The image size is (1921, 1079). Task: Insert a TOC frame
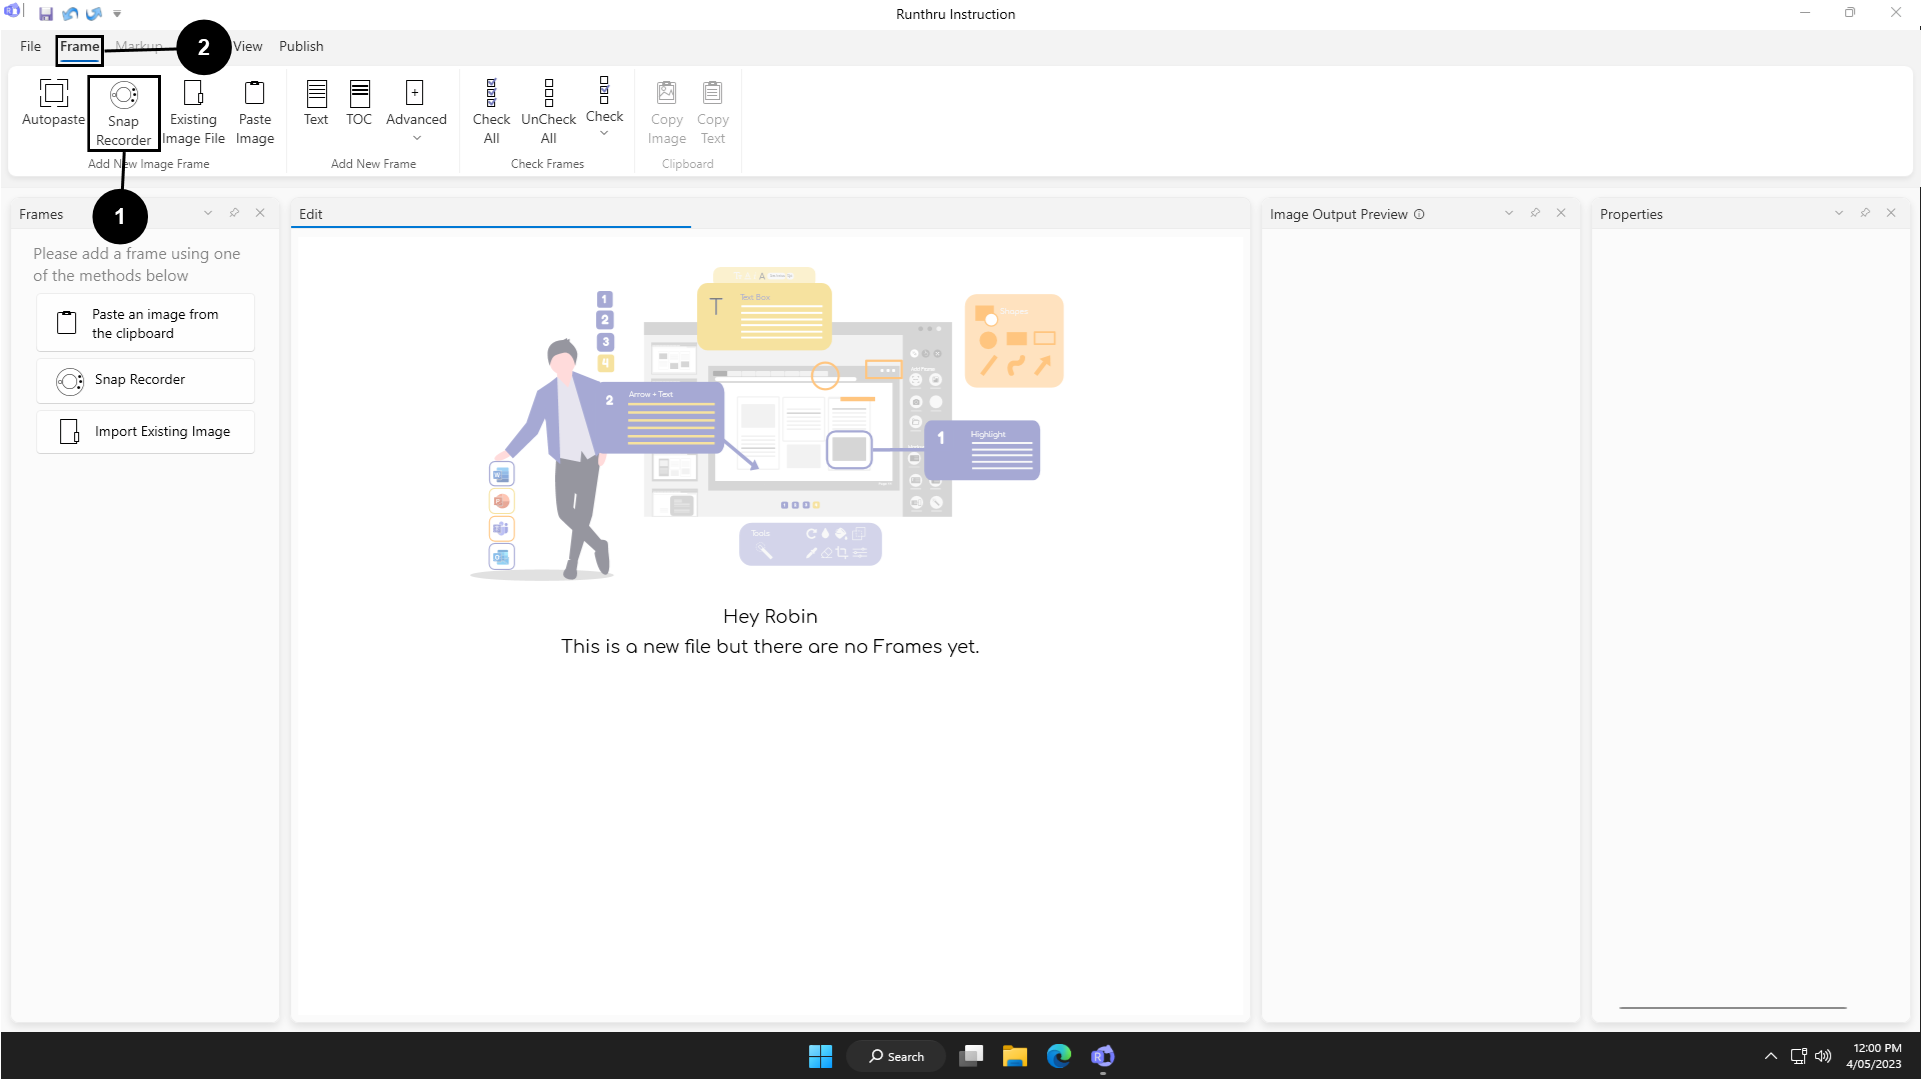click(x=359, y=103)
